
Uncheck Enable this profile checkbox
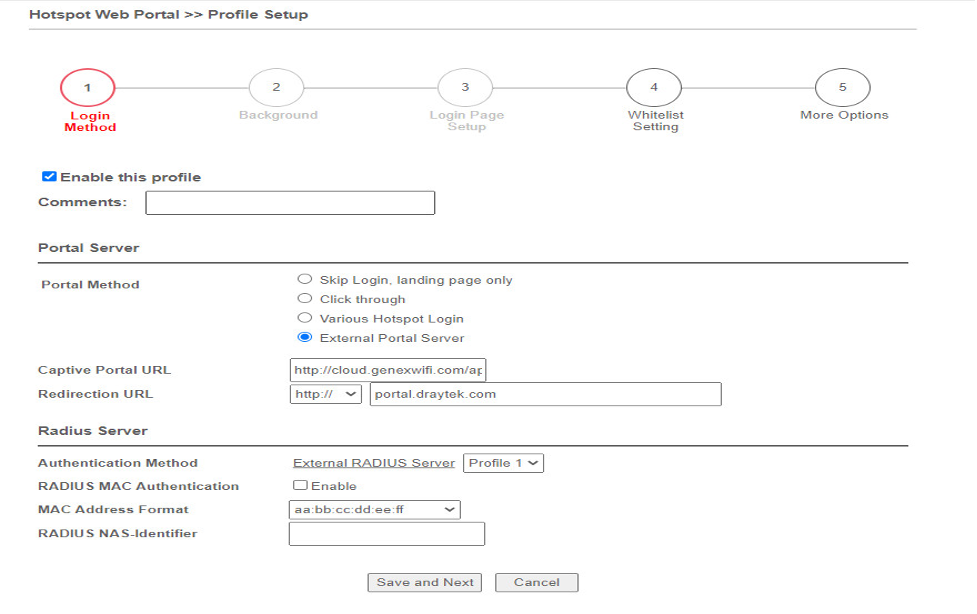point(49,176)
